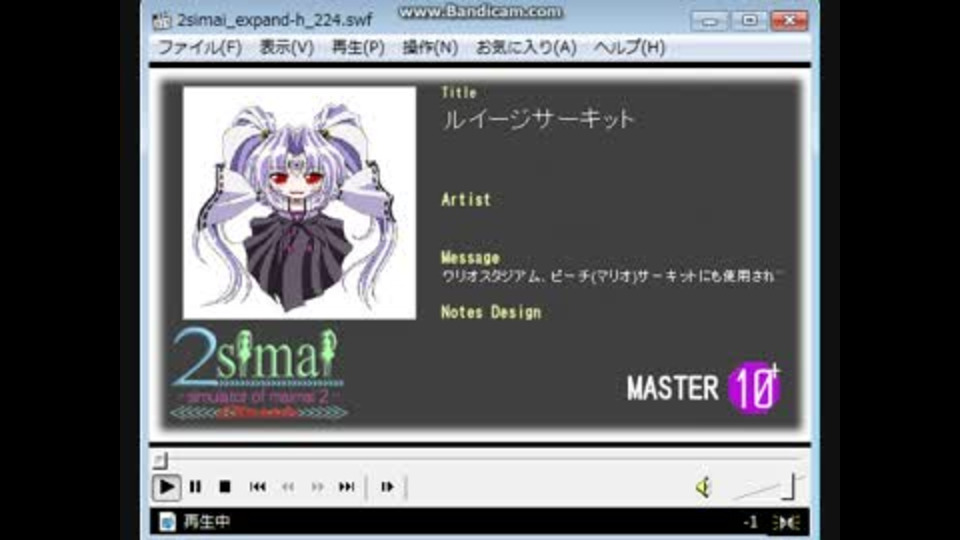The image size is (960, 540).
Task: Maximize the player window
Action: pos(749,21)
